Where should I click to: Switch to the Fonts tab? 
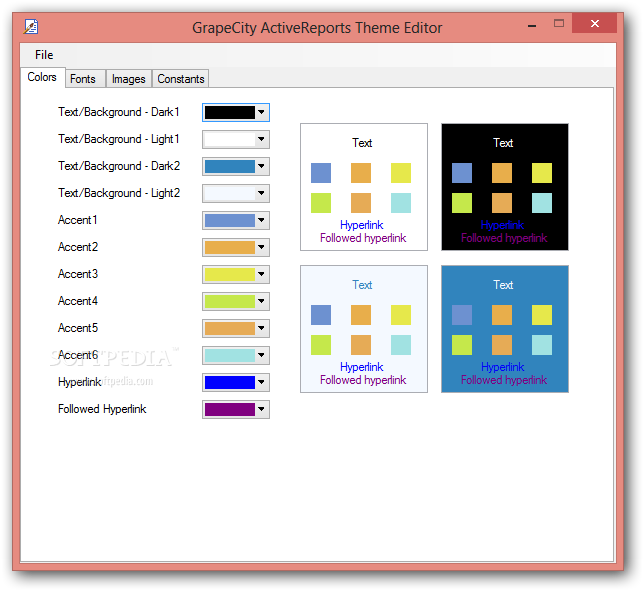point(83,79)
